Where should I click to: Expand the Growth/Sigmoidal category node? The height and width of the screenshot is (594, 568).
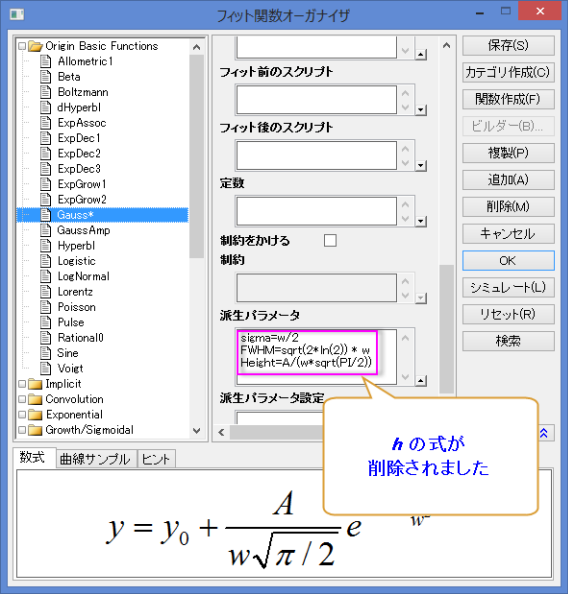22,430
